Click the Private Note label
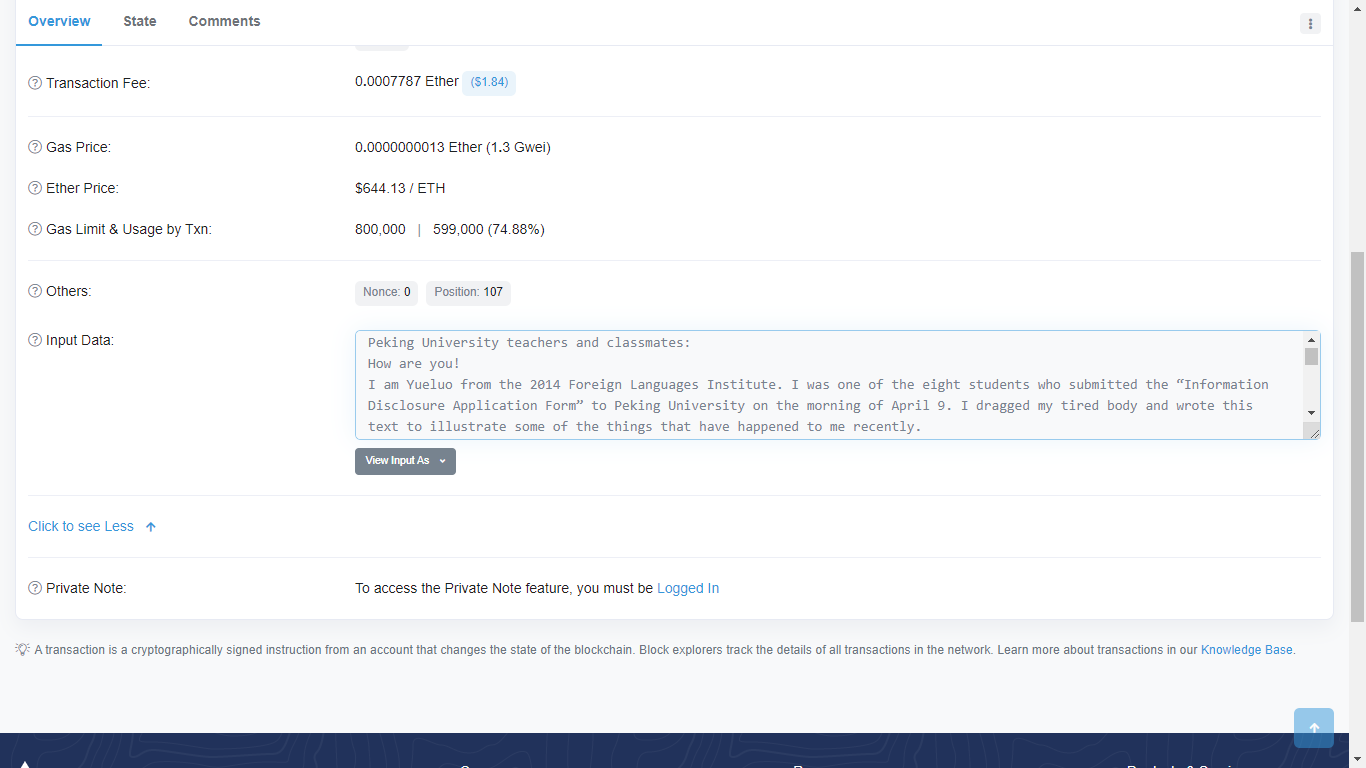 click(x=86, y=588)
